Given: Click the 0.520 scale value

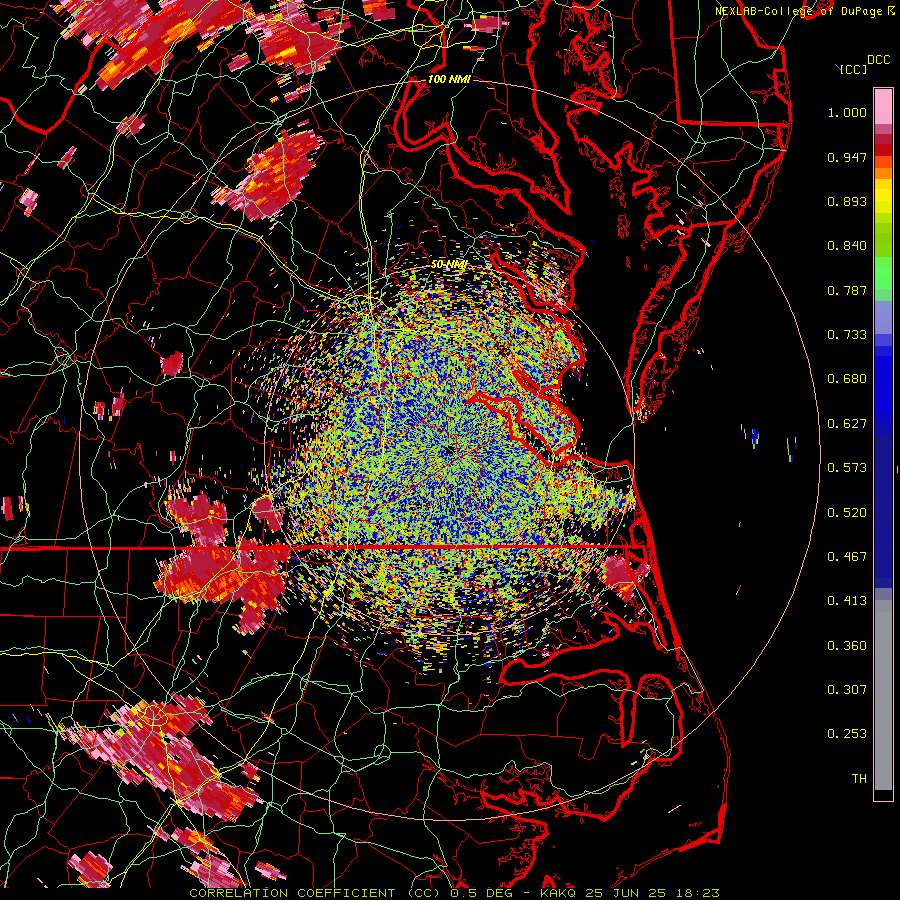Looking at the screenshot, I should click(847, 513).
